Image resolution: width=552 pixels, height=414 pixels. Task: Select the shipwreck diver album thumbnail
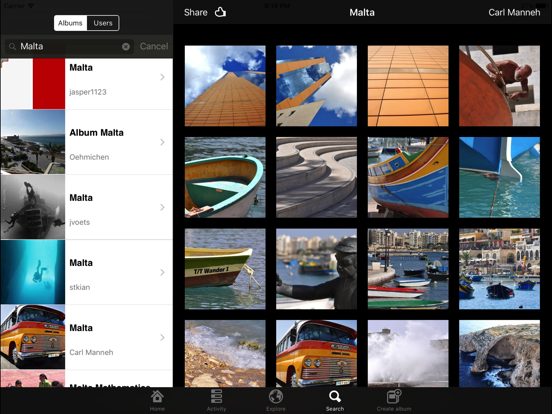click(x=33, y=207)
